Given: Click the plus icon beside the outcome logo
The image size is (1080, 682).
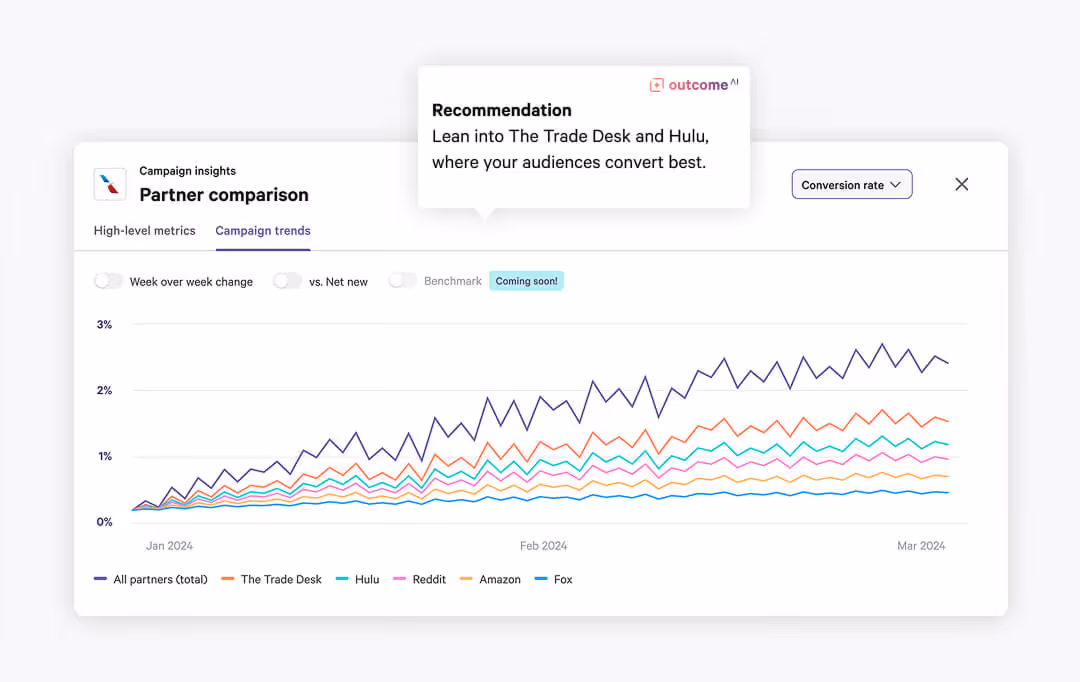Looking at the screenshot, I should (x=656, y=85).
